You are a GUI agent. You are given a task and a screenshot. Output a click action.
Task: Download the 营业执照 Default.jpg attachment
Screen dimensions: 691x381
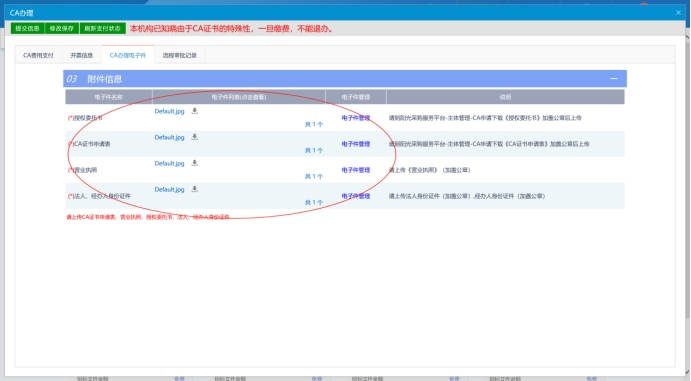194,163
